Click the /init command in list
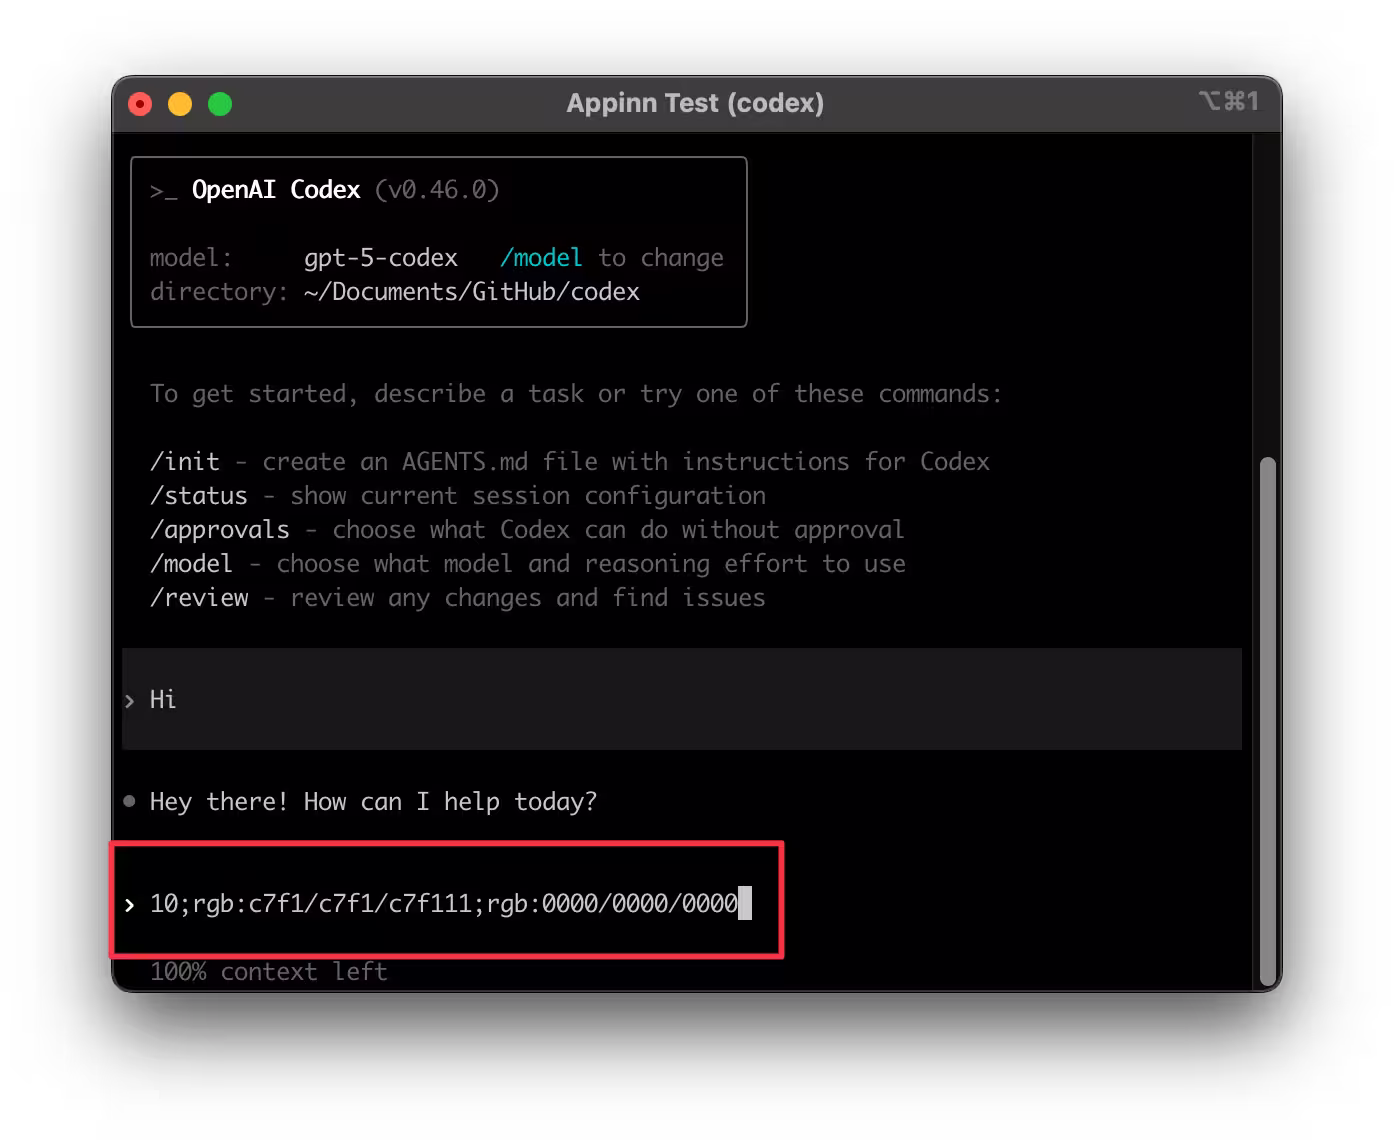 pos(185,462)
